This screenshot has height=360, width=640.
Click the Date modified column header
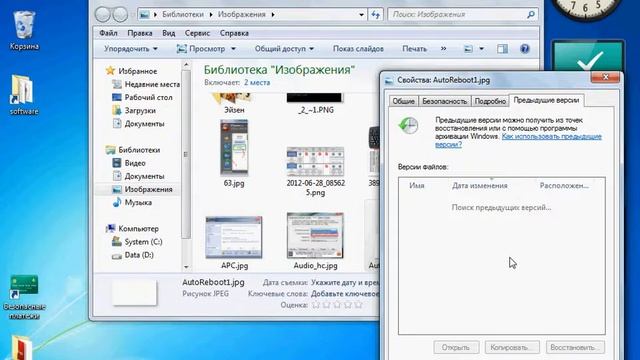480,185
